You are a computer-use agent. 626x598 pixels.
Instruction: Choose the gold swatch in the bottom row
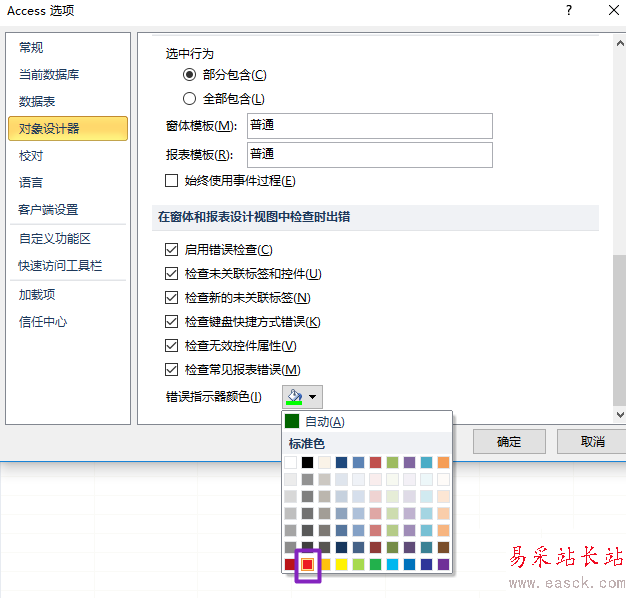tap(325, 564)
